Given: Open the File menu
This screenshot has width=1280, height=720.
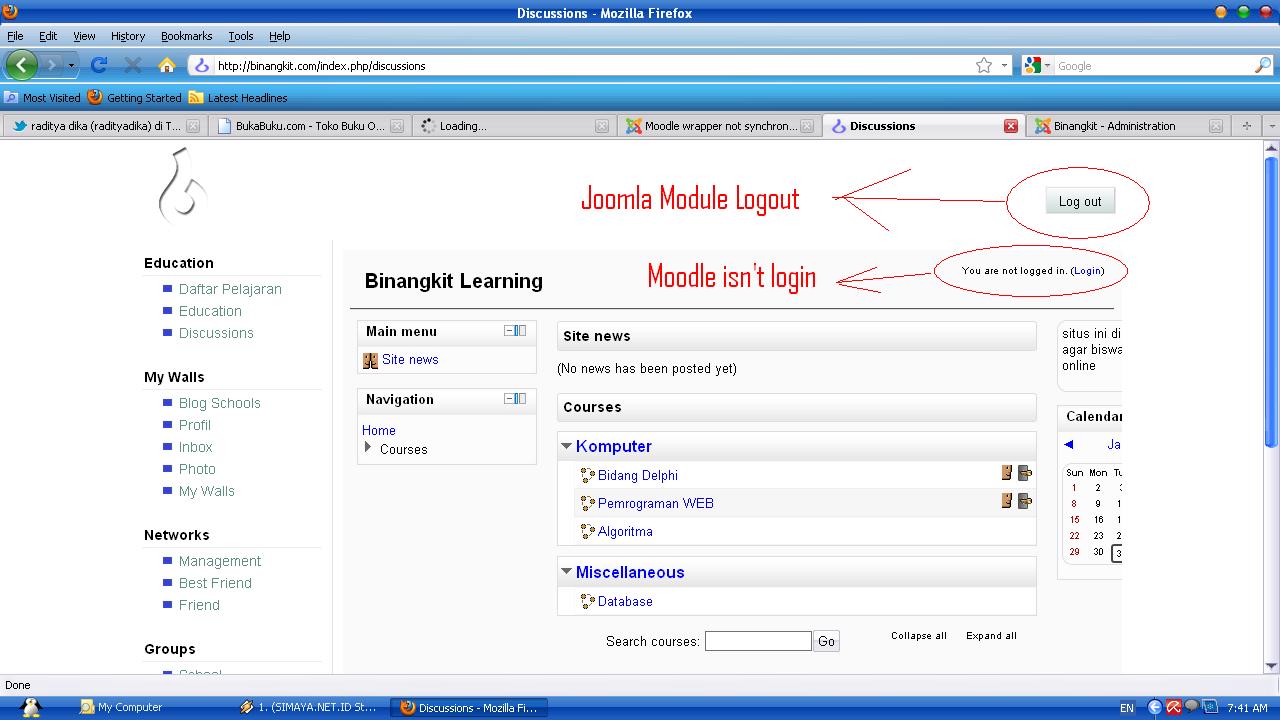Looking at the screenshot, I should (15, 36).
